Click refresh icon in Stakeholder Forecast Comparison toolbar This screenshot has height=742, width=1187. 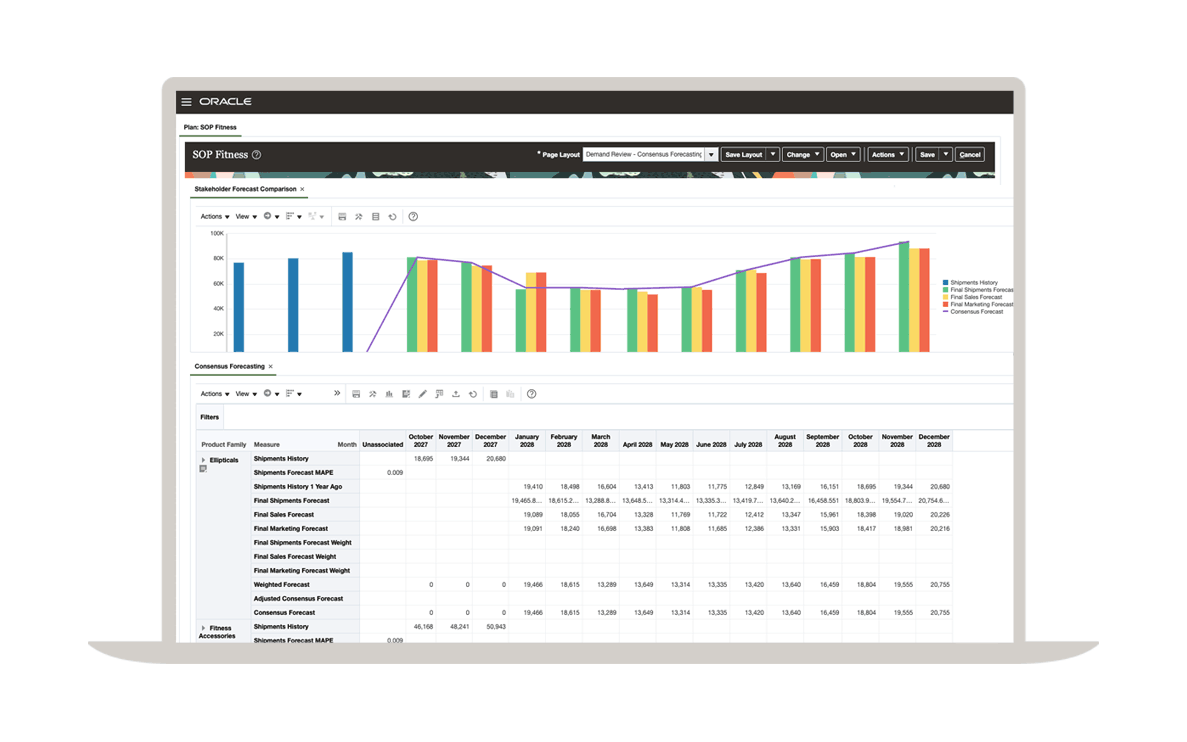click(x=392, y=217)
